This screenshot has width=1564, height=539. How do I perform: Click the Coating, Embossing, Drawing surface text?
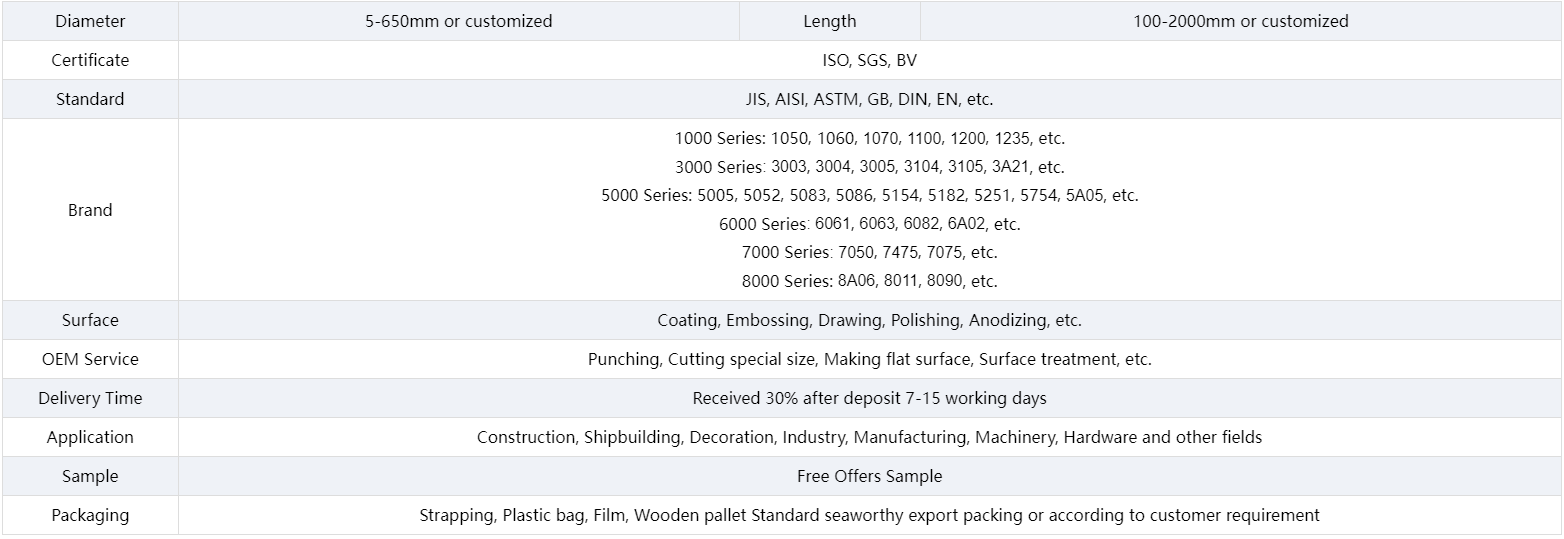[x=869, y=320]
